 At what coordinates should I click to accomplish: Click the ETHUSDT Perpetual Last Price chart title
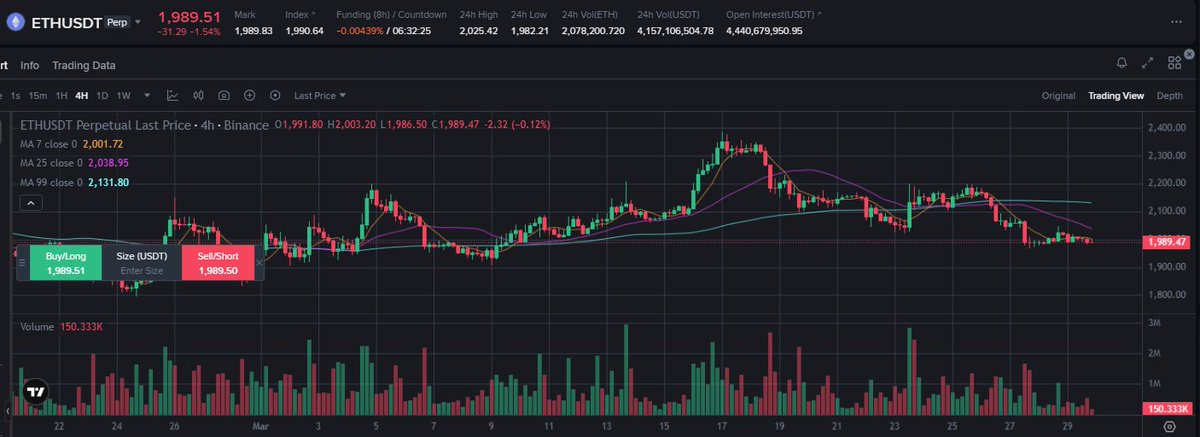click(x=145, y=125)
